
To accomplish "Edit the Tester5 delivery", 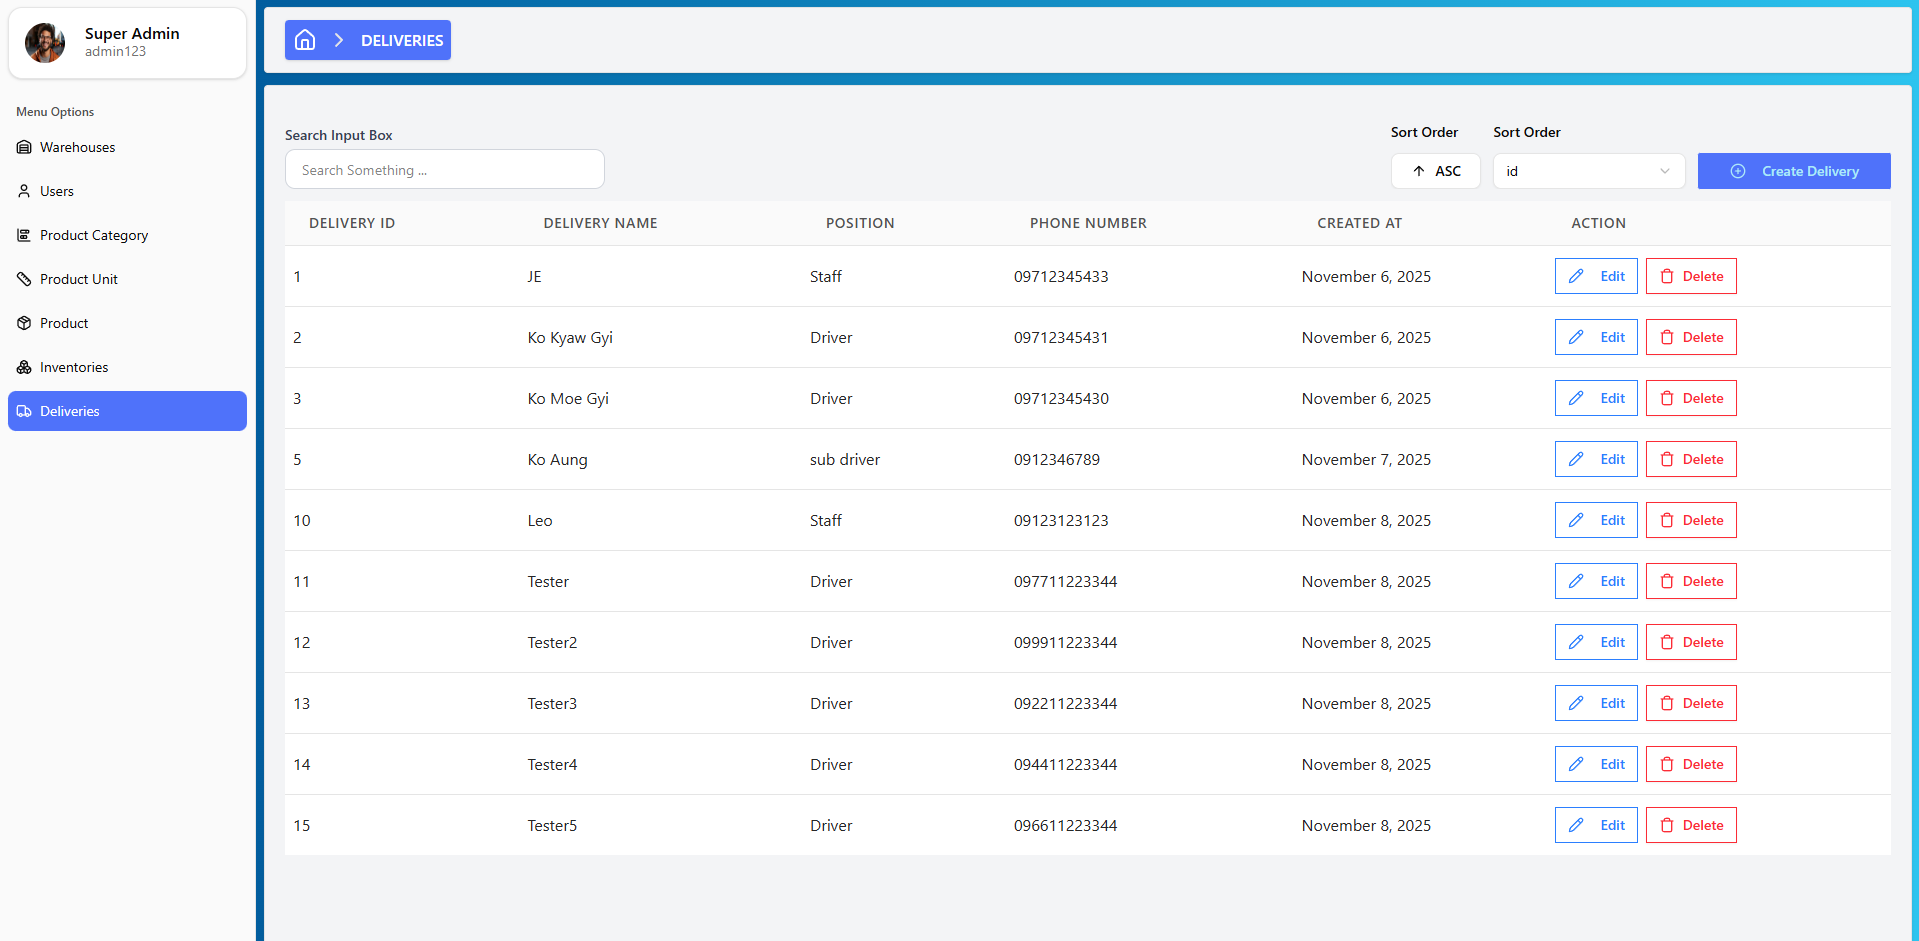I will 1596,825.
